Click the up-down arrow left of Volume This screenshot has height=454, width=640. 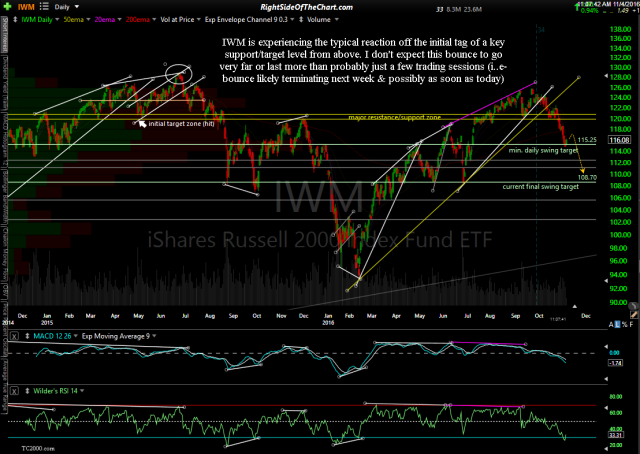coord(301,19)
